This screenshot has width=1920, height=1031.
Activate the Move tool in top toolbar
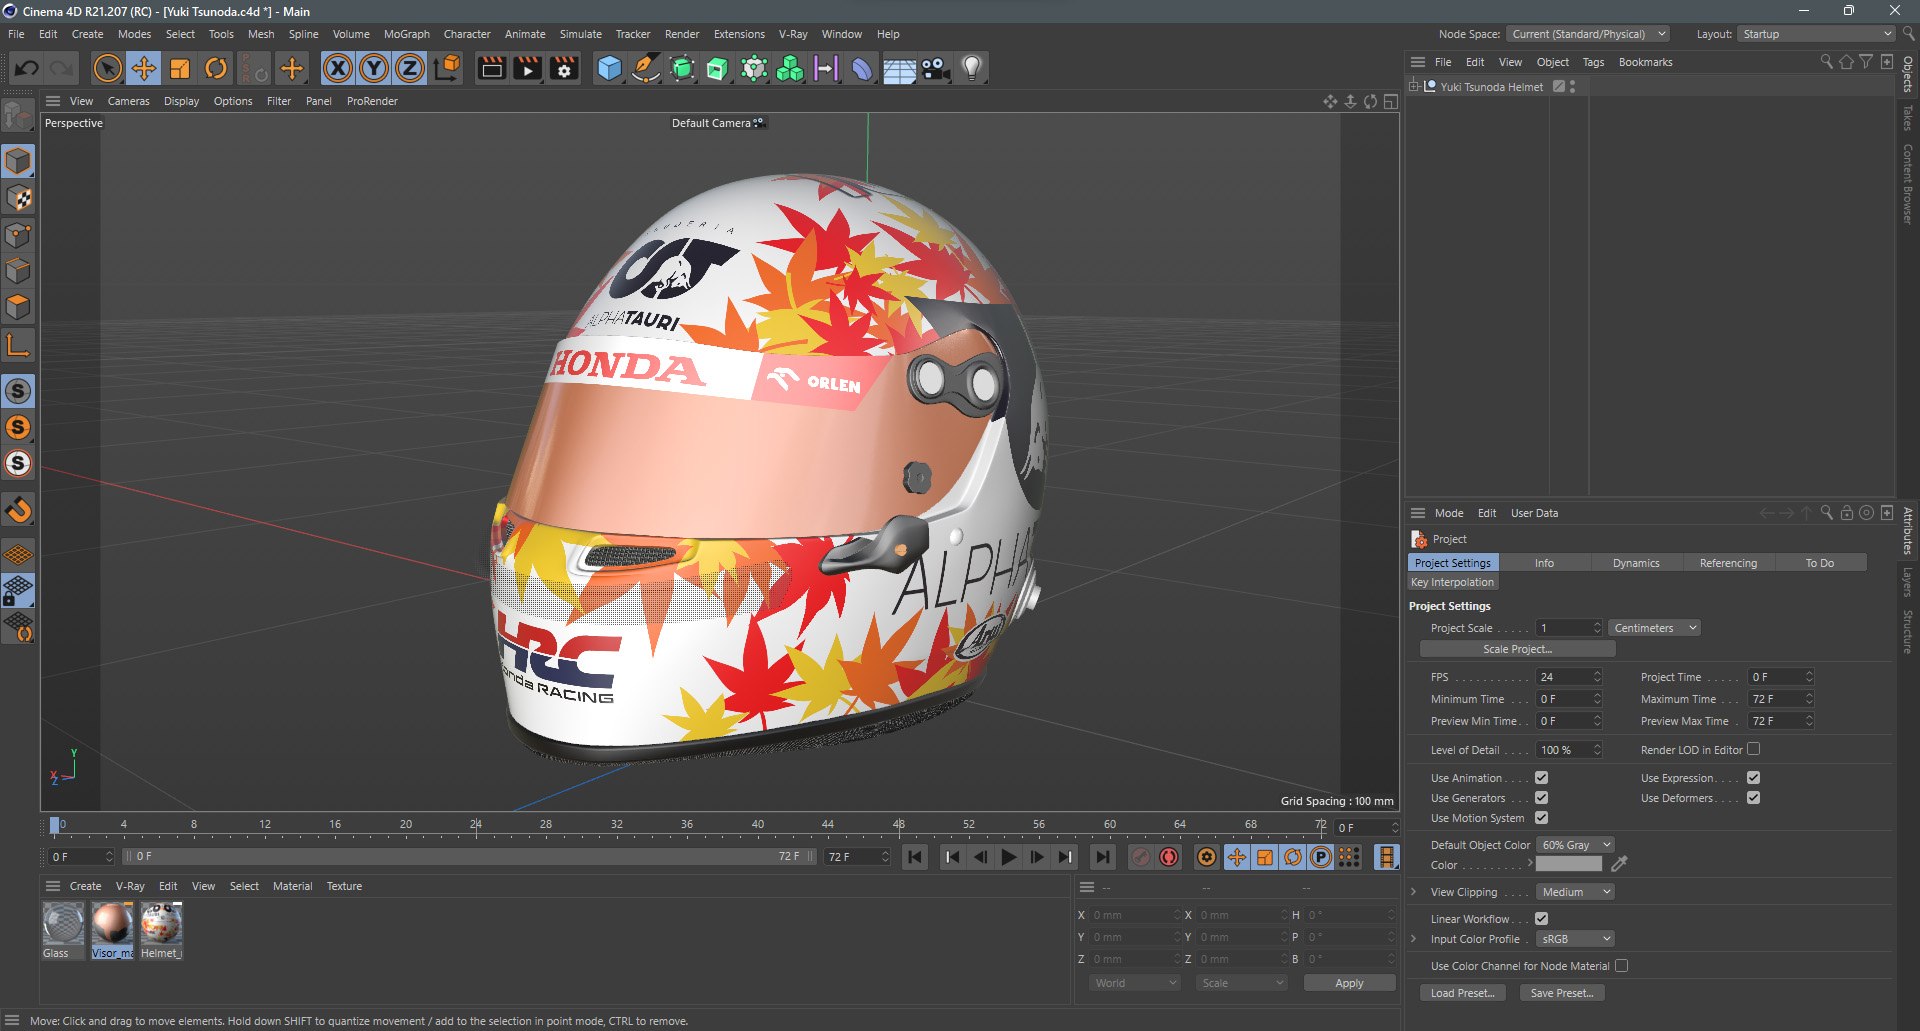pos(144,68)
